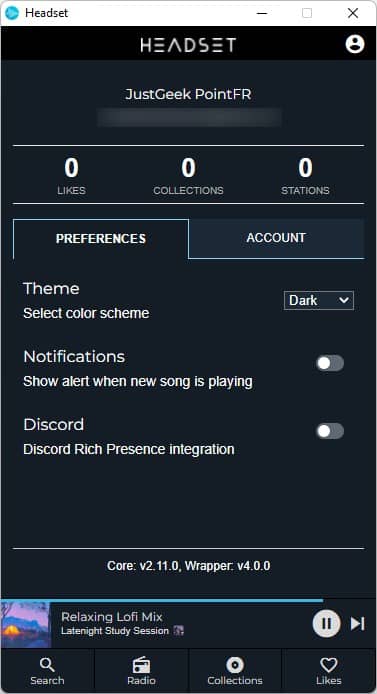Click the HEADSET logo in header
Viewport: 377px width, 694px height.
click(x=188, y=45)
